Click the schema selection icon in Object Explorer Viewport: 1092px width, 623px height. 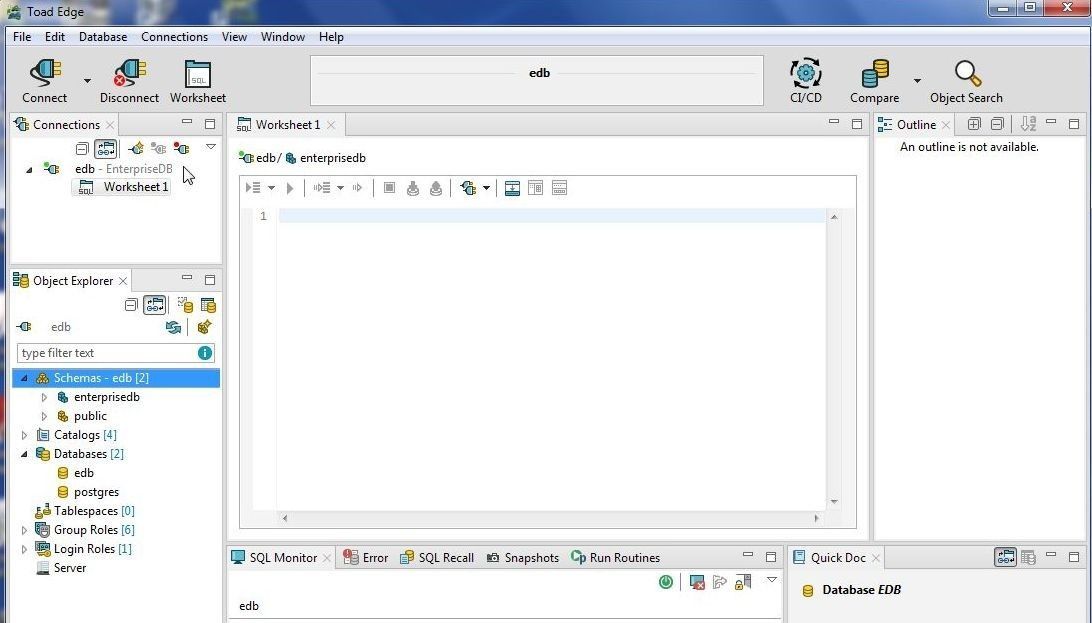(185, 305)
